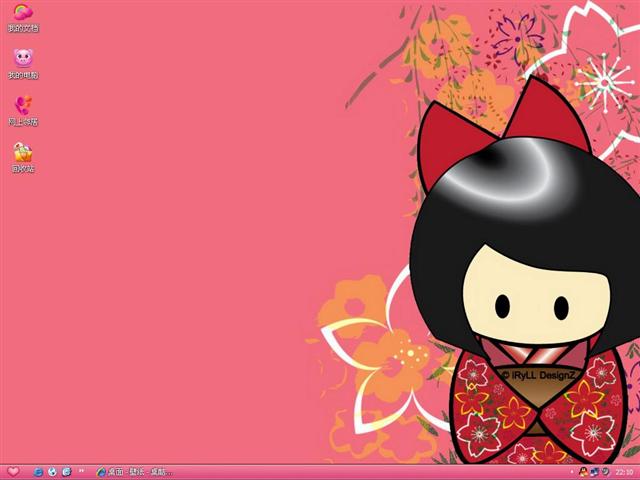This screenshot has height=480, width=640.
Task: Click the 22:10 system clock
Action: click(624, 472)
